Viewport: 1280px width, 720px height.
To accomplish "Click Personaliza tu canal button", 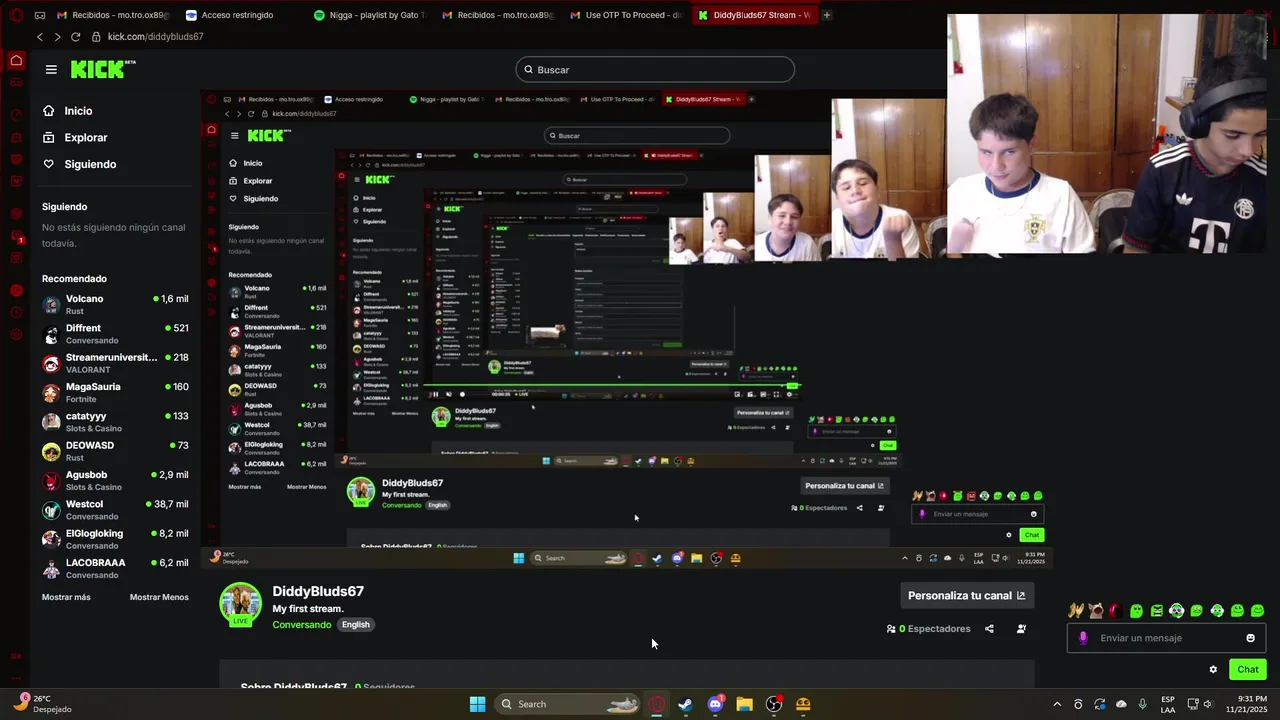I will click(966, 595).
